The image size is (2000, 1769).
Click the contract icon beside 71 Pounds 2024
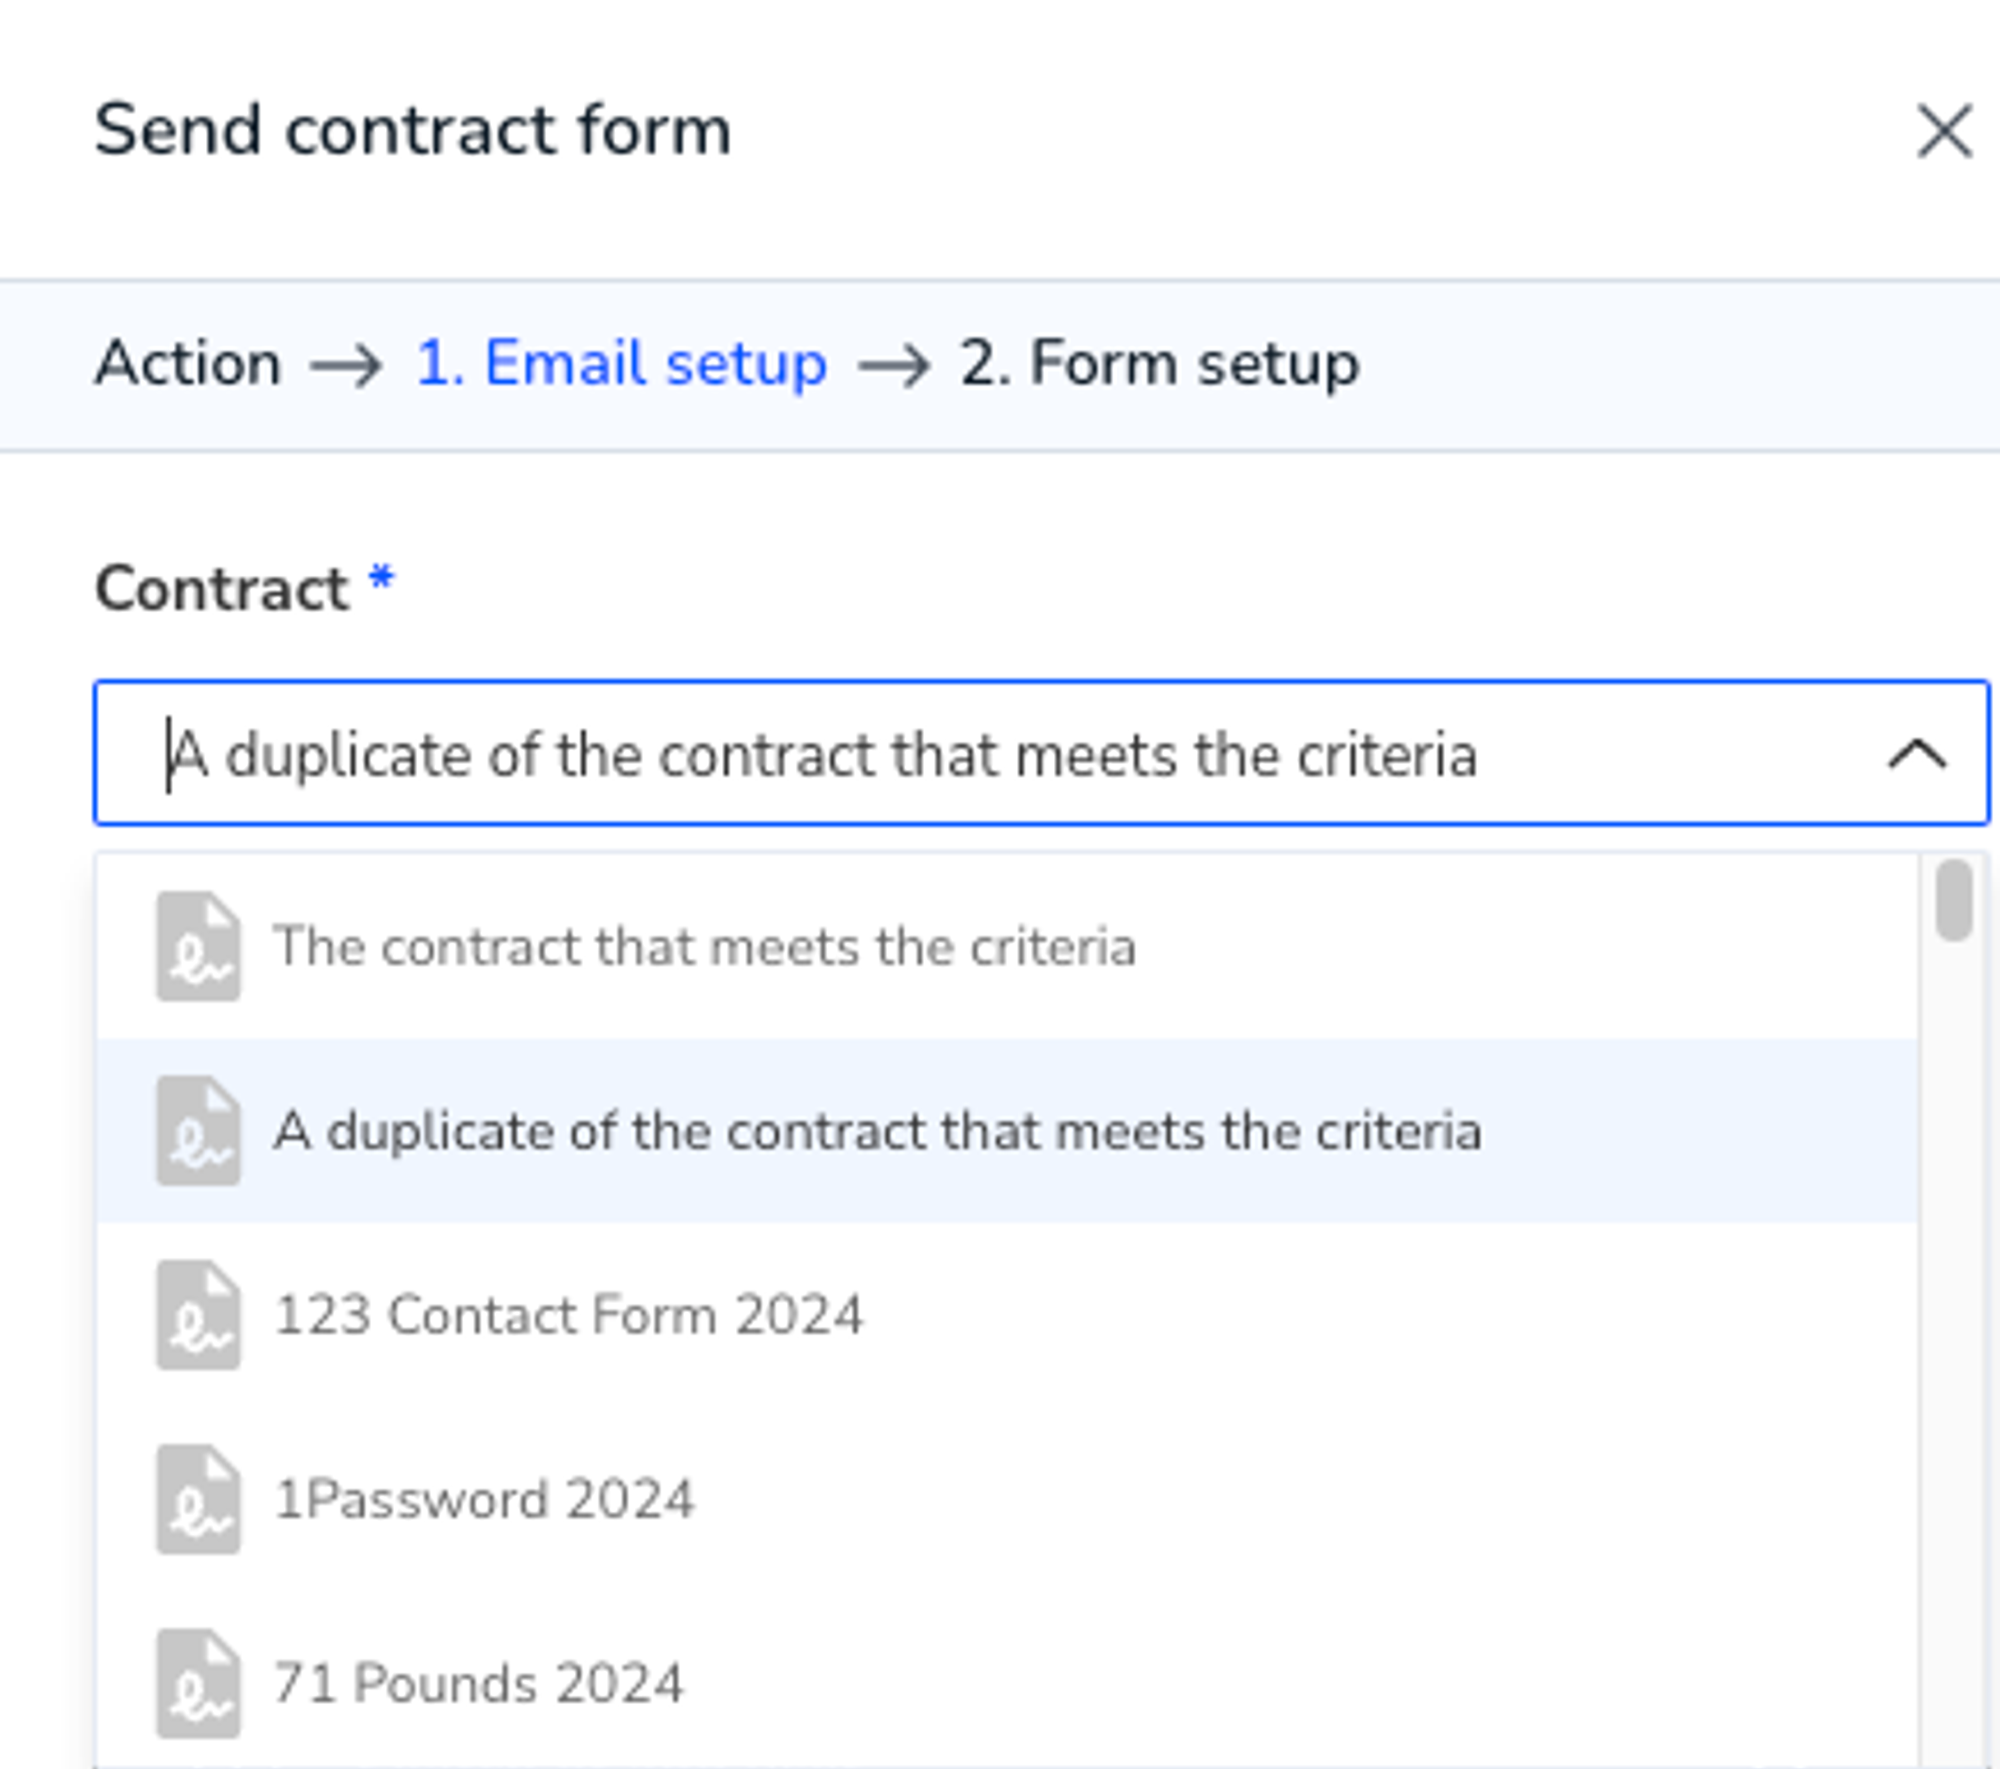pyautogui.click(x=198, y=1683)
